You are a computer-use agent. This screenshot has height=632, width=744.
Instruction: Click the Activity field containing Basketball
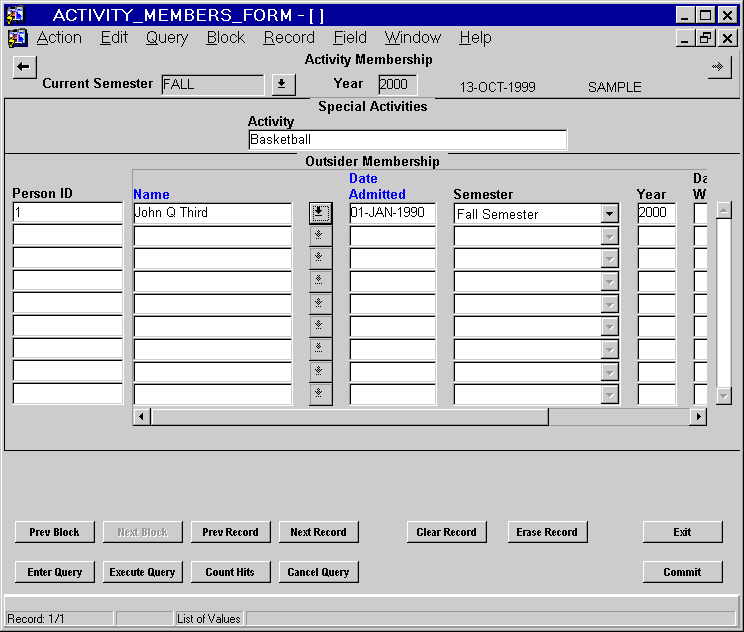click(x=408, y=140)
